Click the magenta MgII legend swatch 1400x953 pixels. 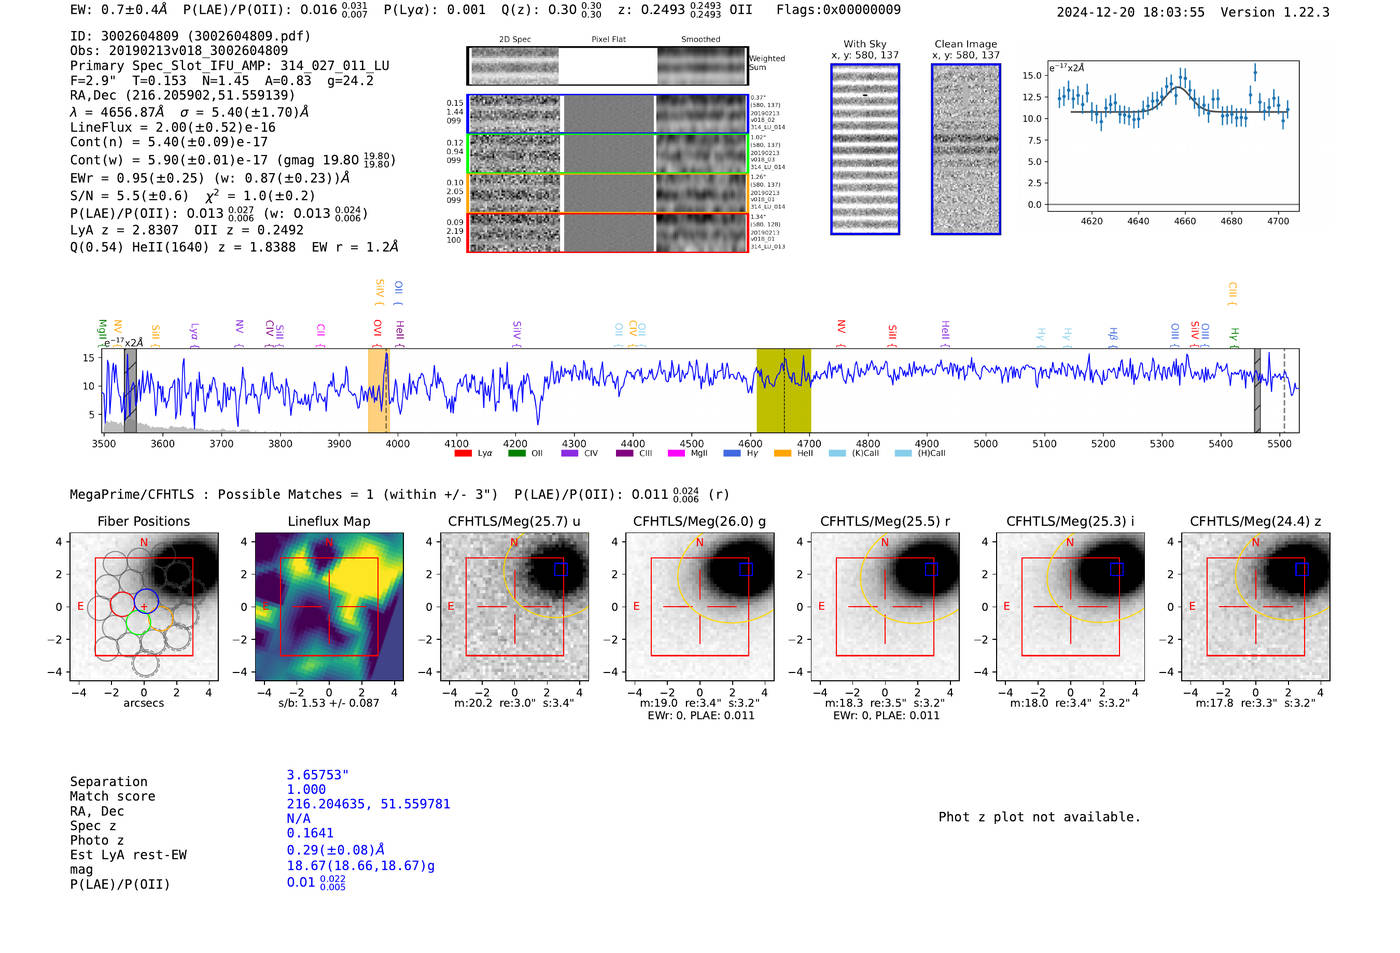point(677,453)
